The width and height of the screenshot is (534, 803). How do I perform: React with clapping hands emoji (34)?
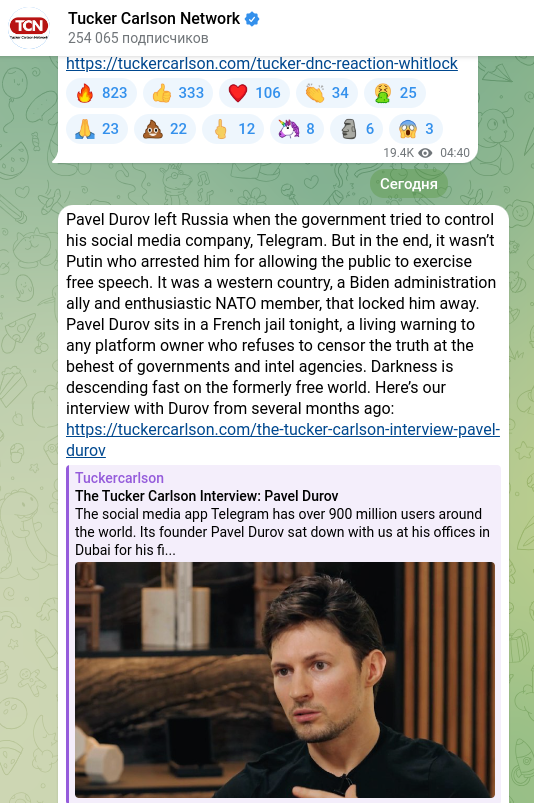(x=327, y=93)
